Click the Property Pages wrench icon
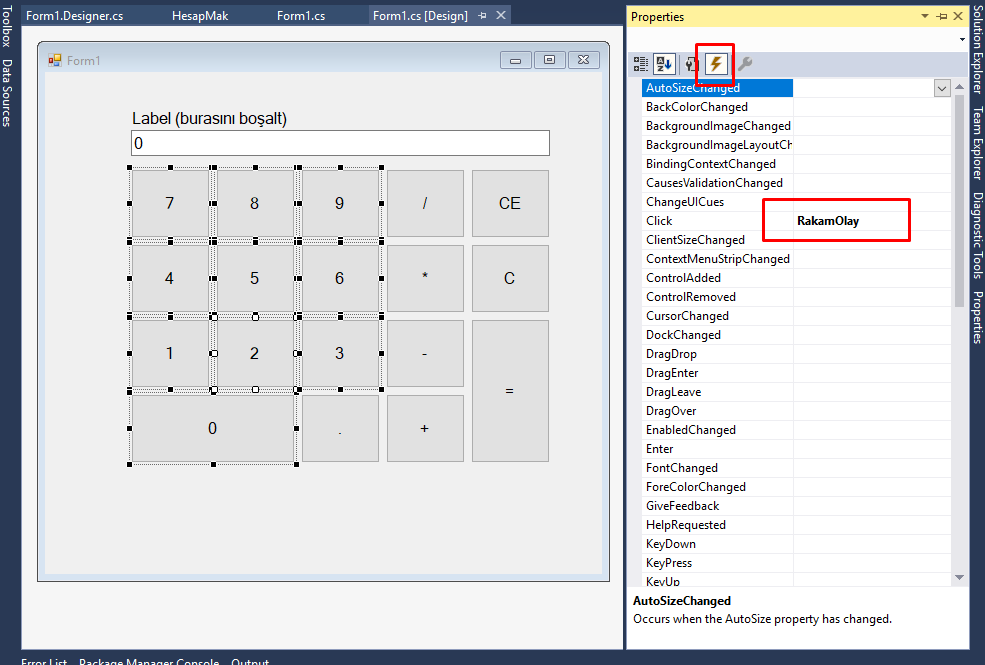 [x=745, y=64]
